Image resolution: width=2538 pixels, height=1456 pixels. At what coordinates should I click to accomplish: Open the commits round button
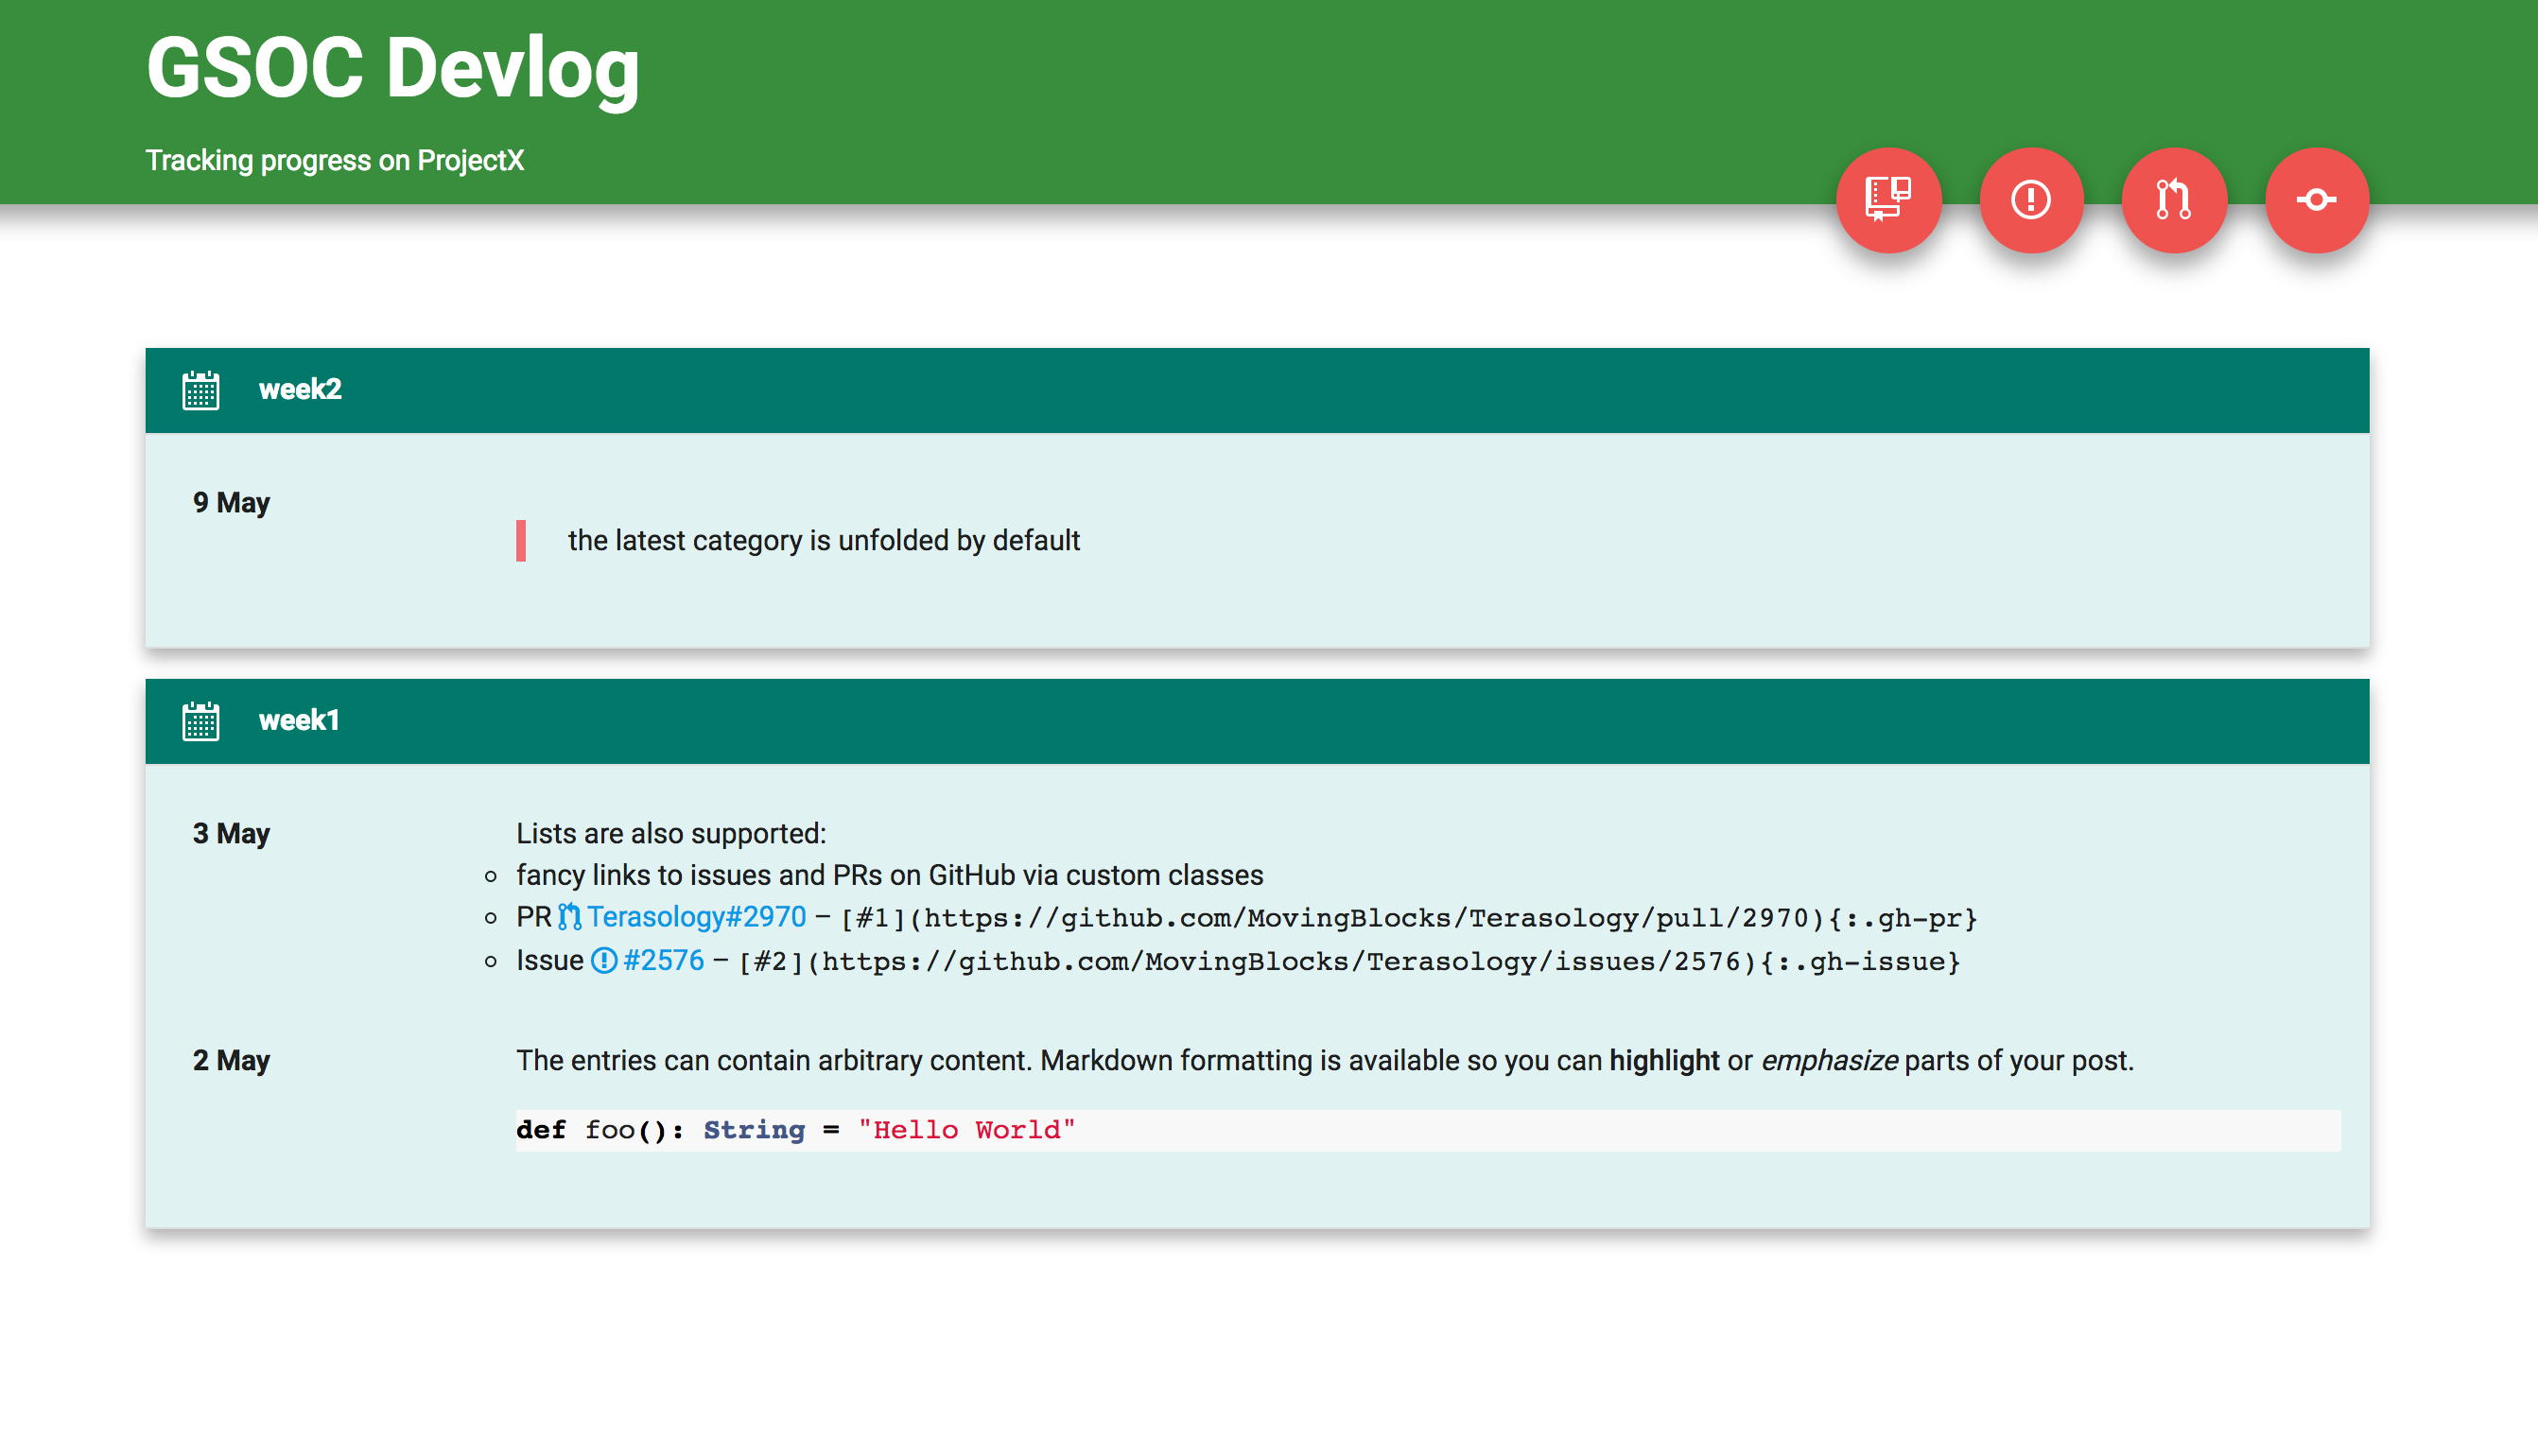pyautogui.click(x=2316, y=200)
